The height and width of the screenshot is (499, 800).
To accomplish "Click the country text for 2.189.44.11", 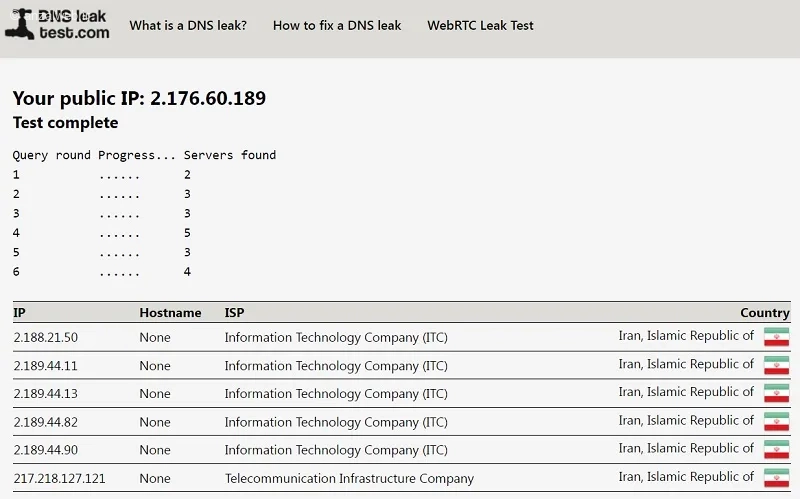I will [x=686, y=364].
